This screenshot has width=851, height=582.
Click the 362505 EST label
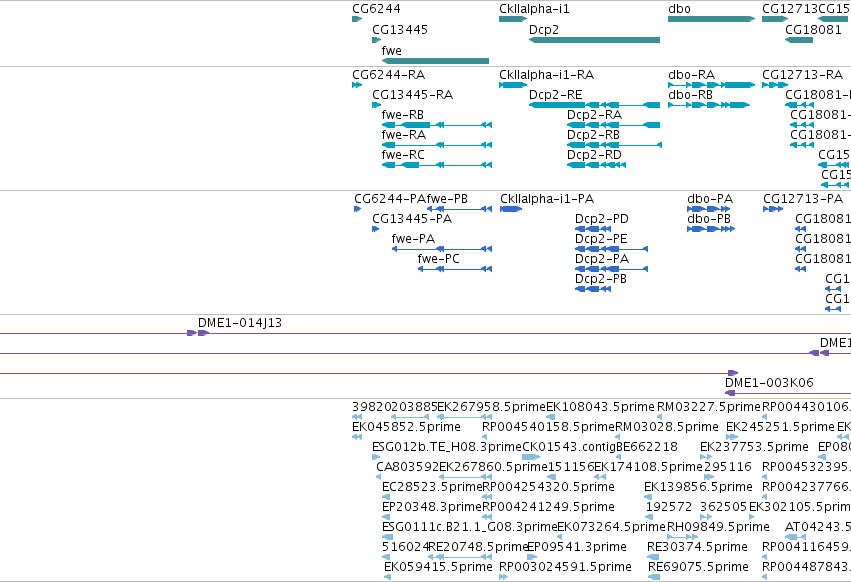pyautogui.click(x=723, y=508)
